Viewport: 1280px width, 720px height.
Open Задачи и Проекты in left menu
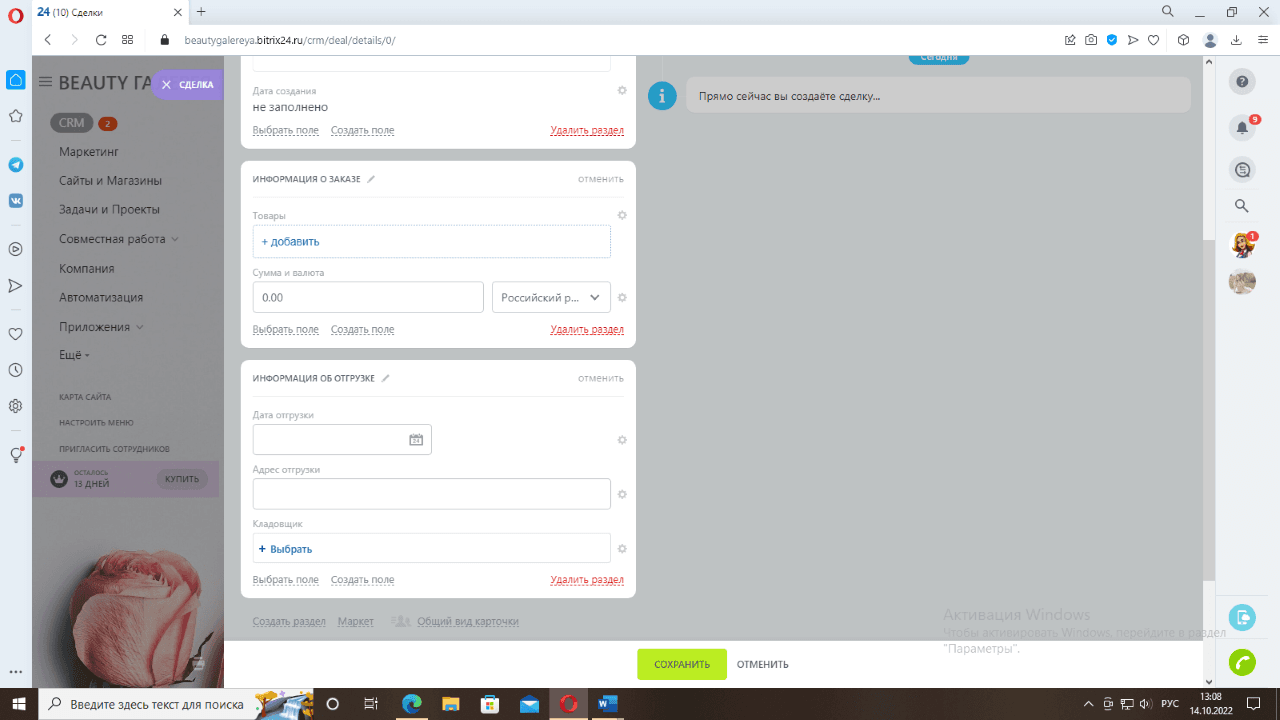point(109,210)
